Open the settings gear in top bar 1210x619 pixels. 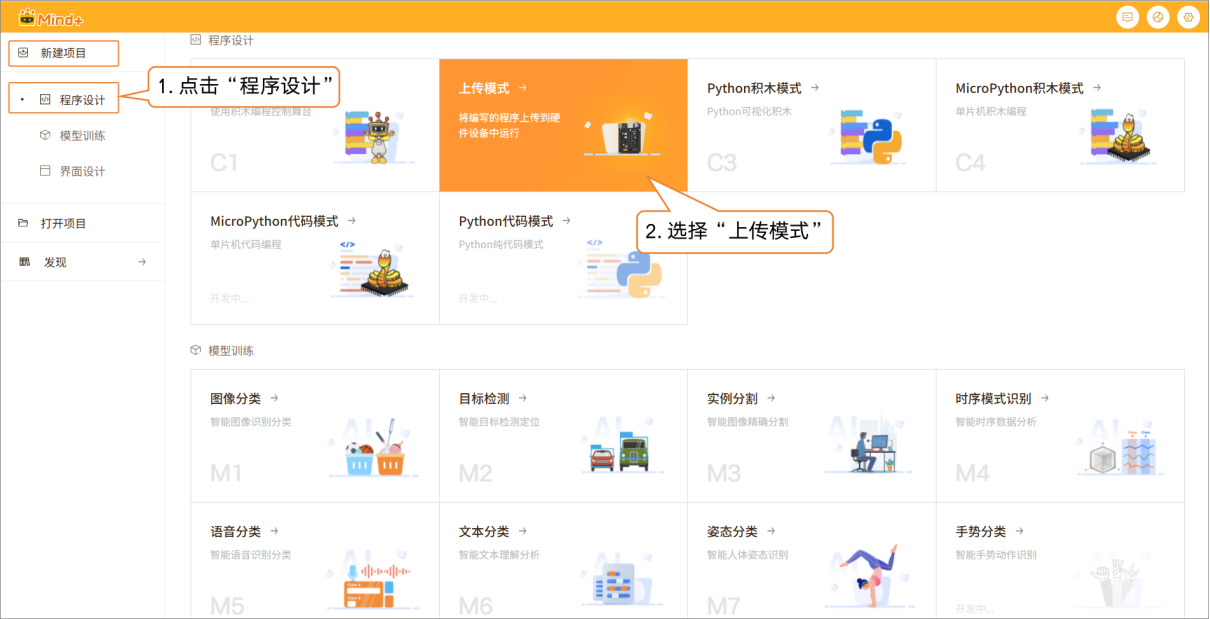click(x=1188, y=17)
